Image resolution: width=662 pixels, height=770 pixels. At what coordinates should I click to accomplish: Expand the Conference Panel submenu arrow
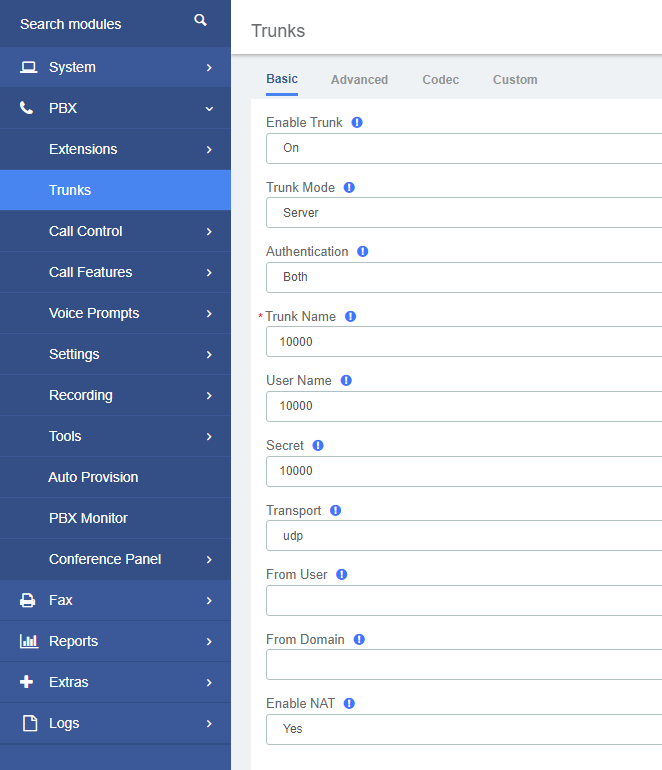pyautogui.click(x=209, y=559)
